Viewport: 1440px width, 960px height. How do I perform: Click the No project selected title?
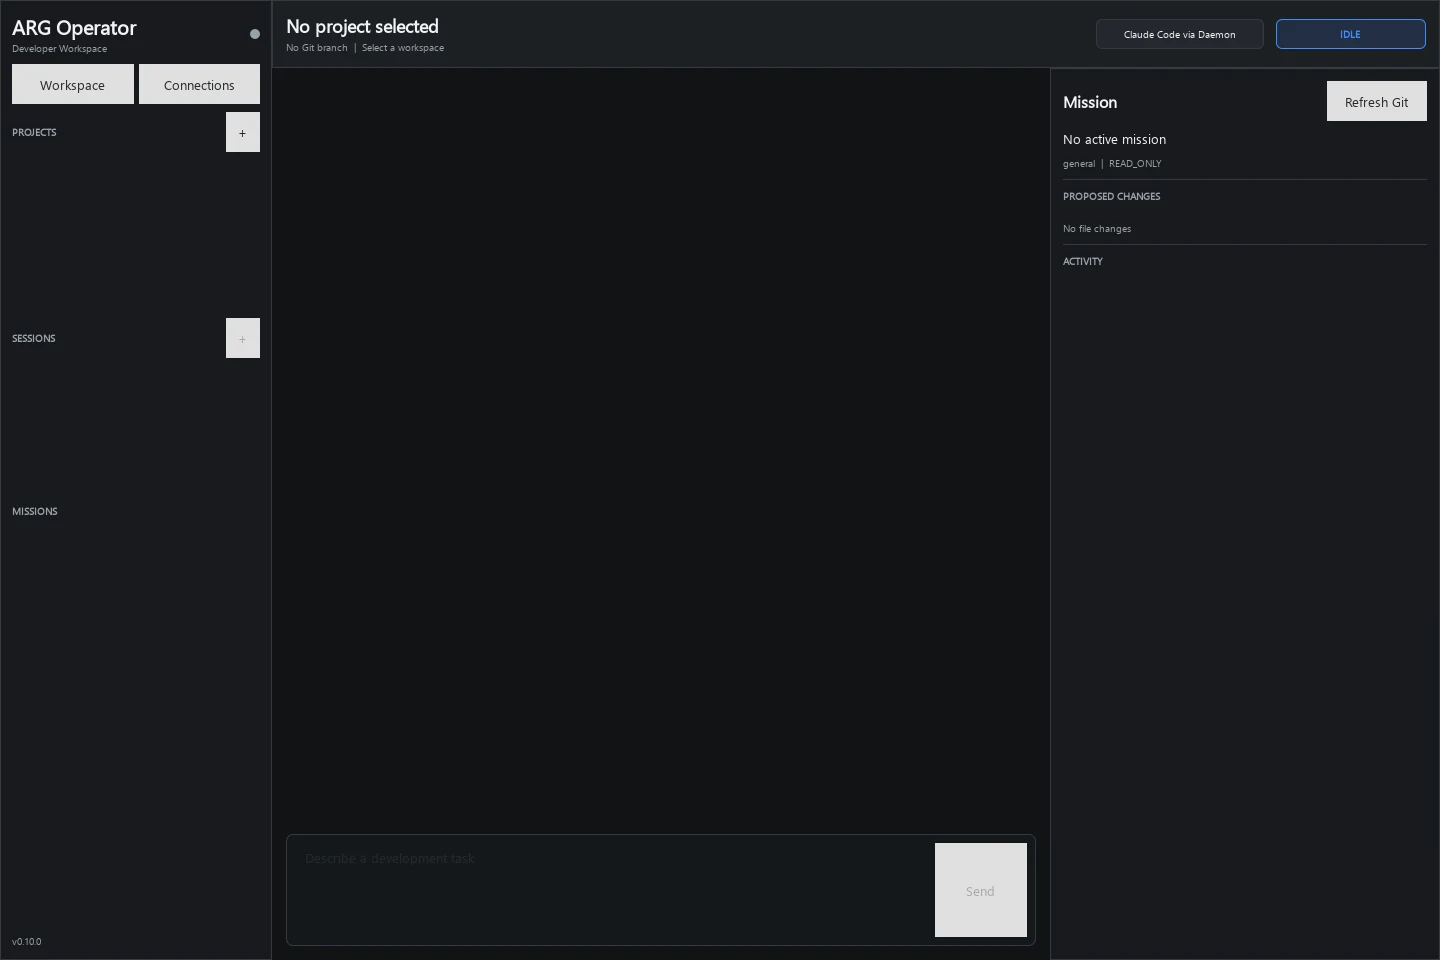pos(362,27)
